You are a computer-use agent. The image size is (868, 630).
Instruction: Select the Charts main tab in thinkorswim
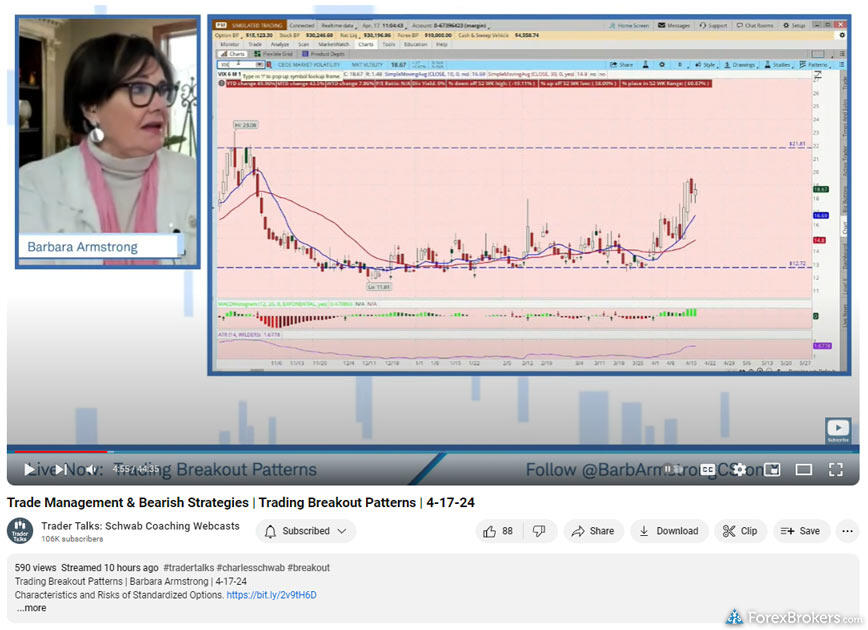[366, 44]
